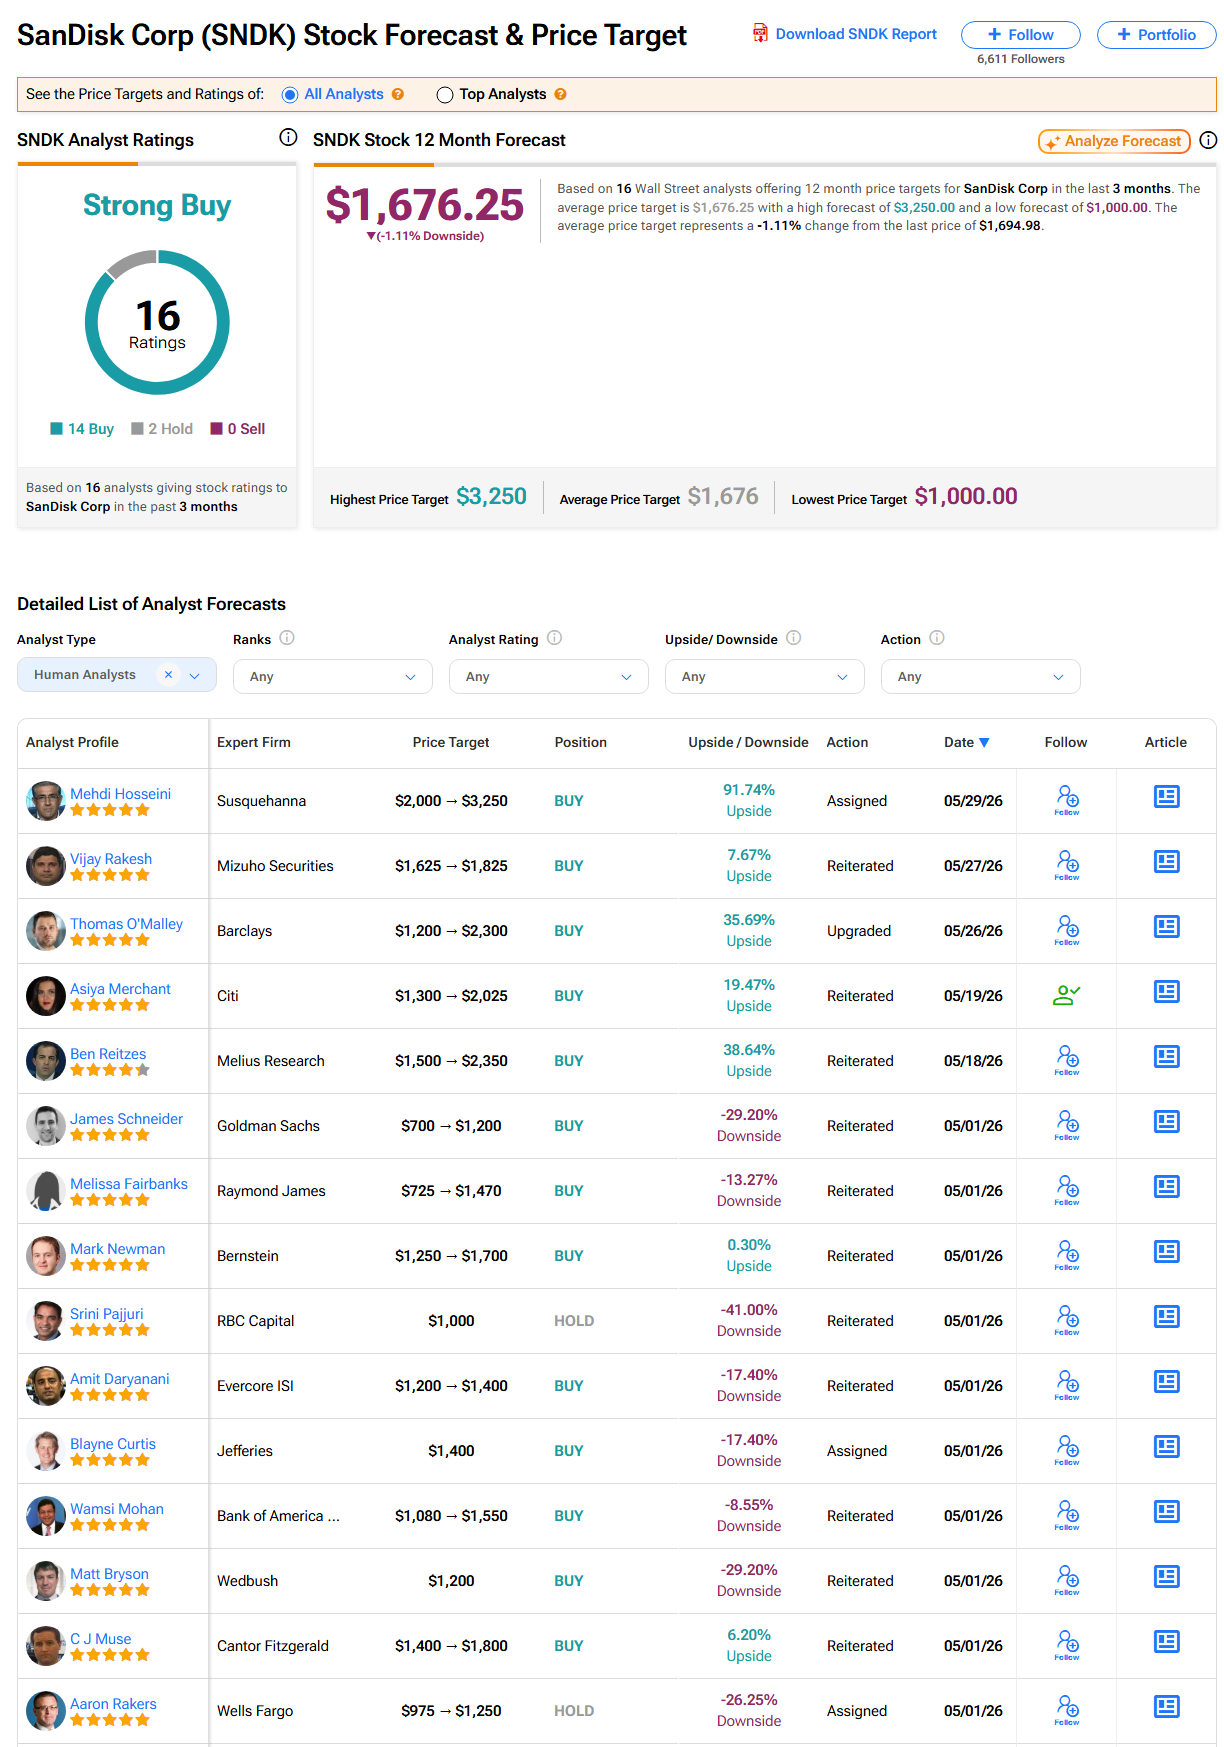Open article for Wells Fargo rating
Screen dimensions: 1224x1747
[x=1167, y=1707]
